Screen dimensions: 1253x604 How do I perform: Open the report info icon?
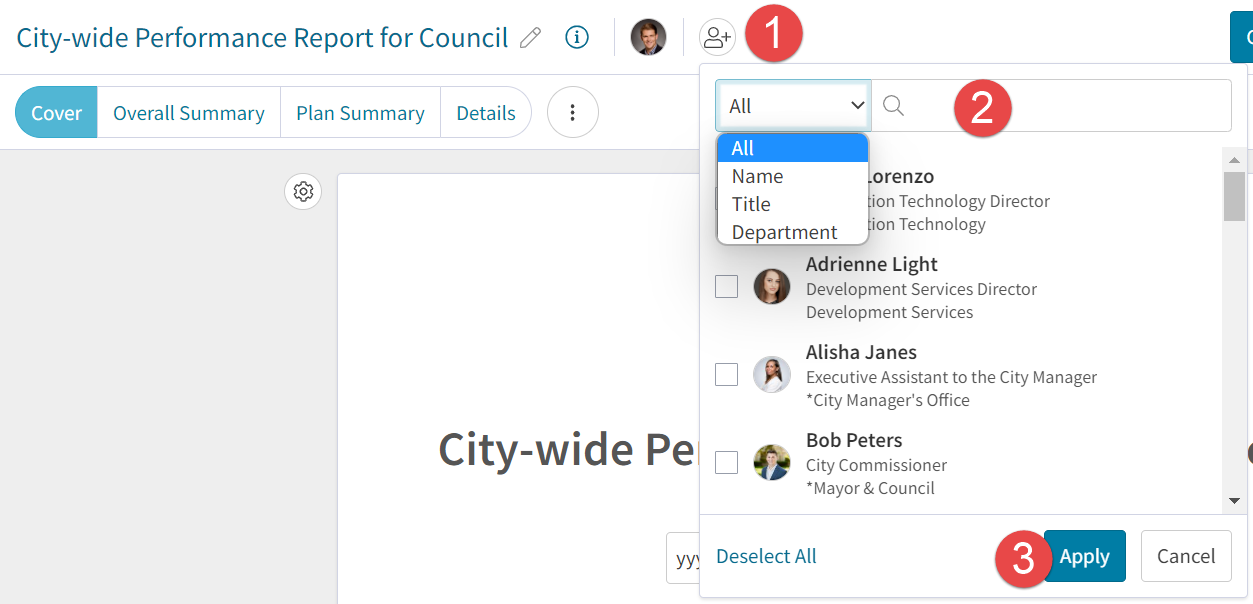577,37
